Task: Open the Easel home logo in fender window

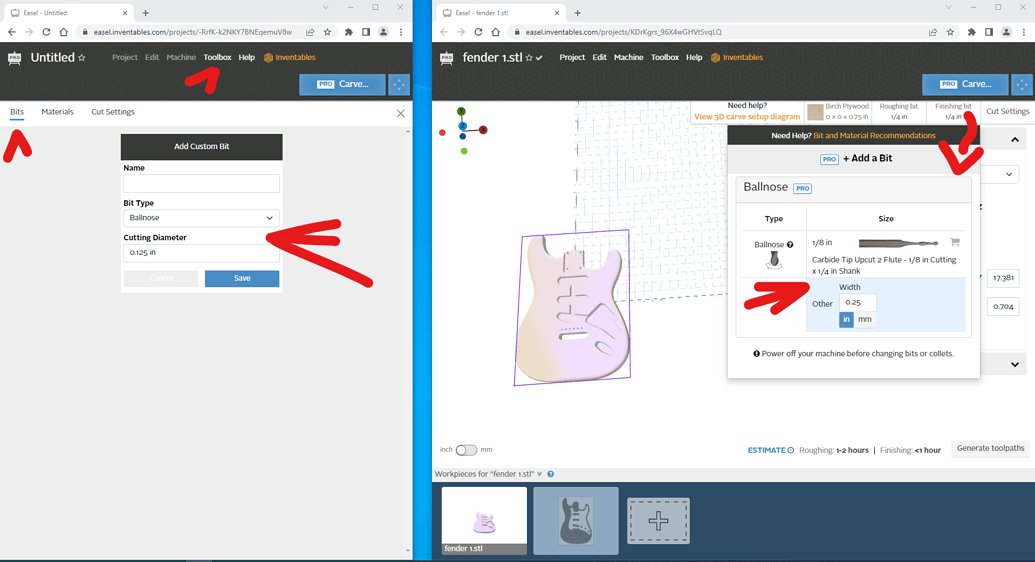Action: (447, 58)
